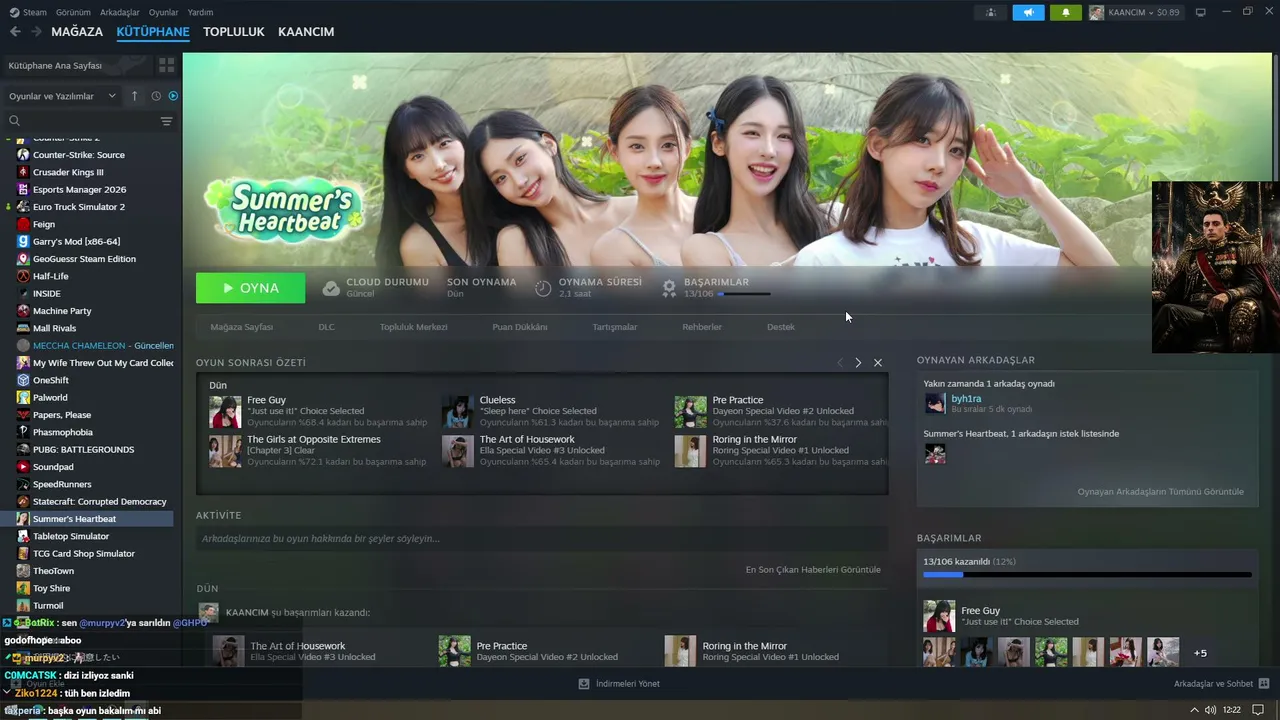Image resolution: width=1280 pixels, height=720 pixels.
Task: Click the activity comment input field
Action: [542, 539]
